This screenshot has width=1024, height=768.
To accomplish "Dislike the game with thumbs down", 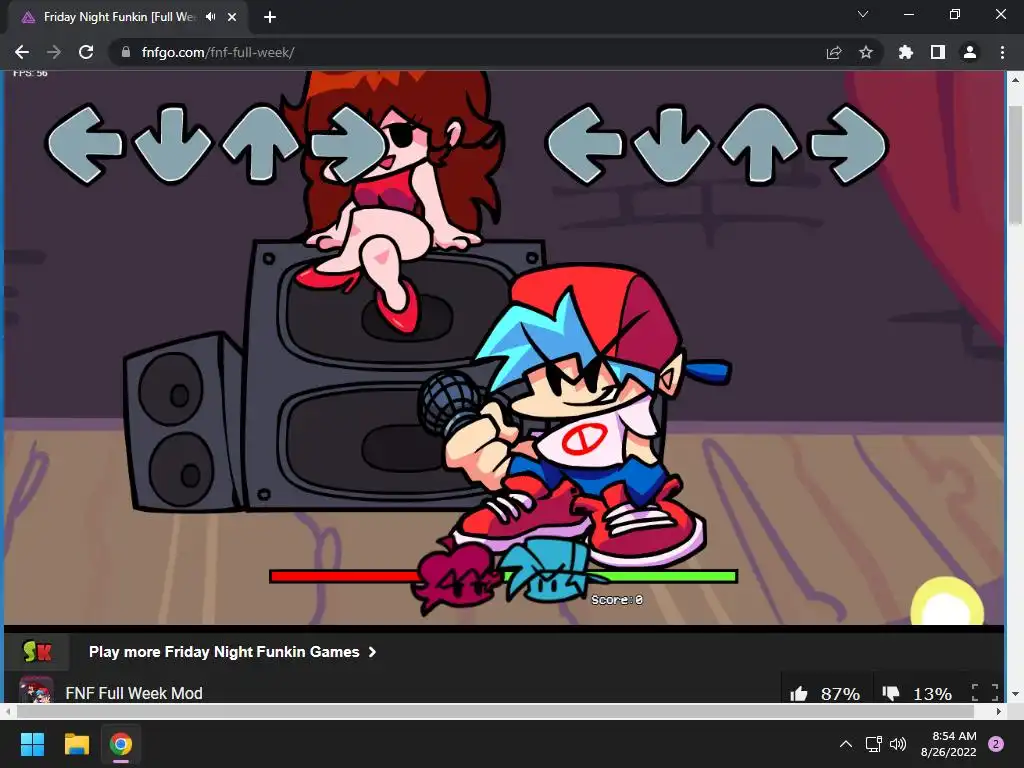I will pyautogui.click(x=891, y=694).
